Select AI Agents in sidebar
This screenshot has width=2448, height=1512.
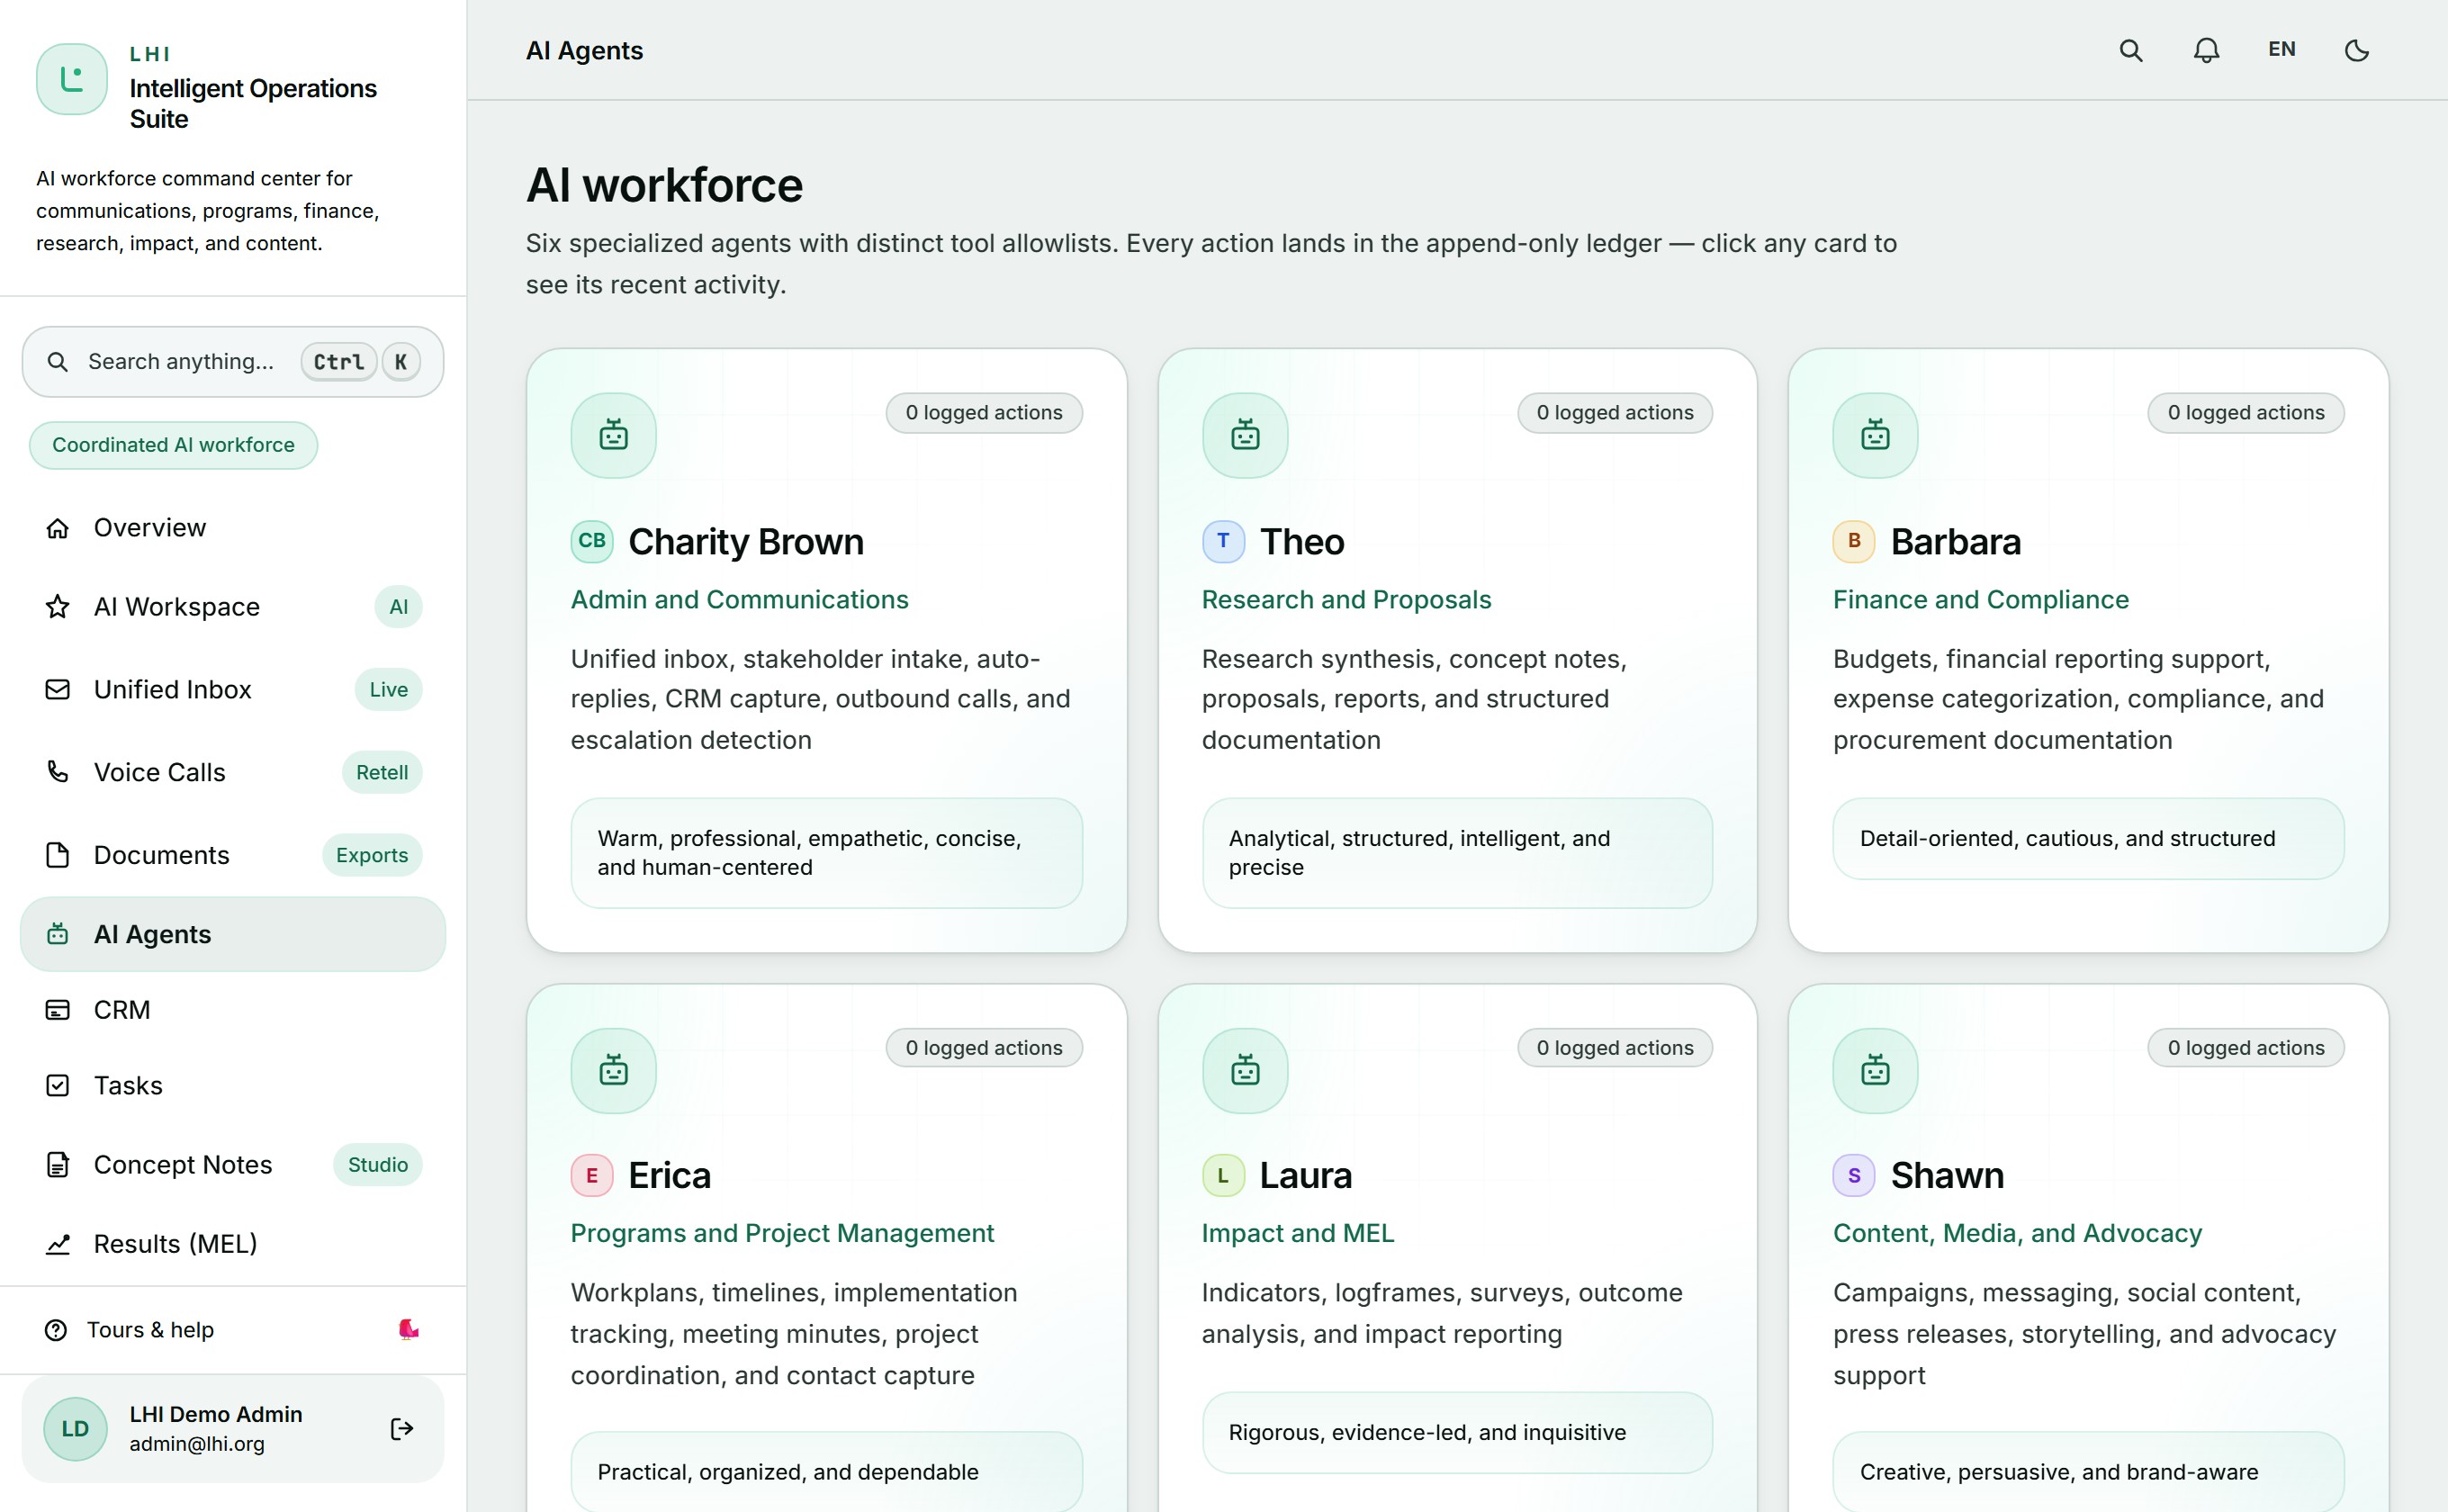233,934
